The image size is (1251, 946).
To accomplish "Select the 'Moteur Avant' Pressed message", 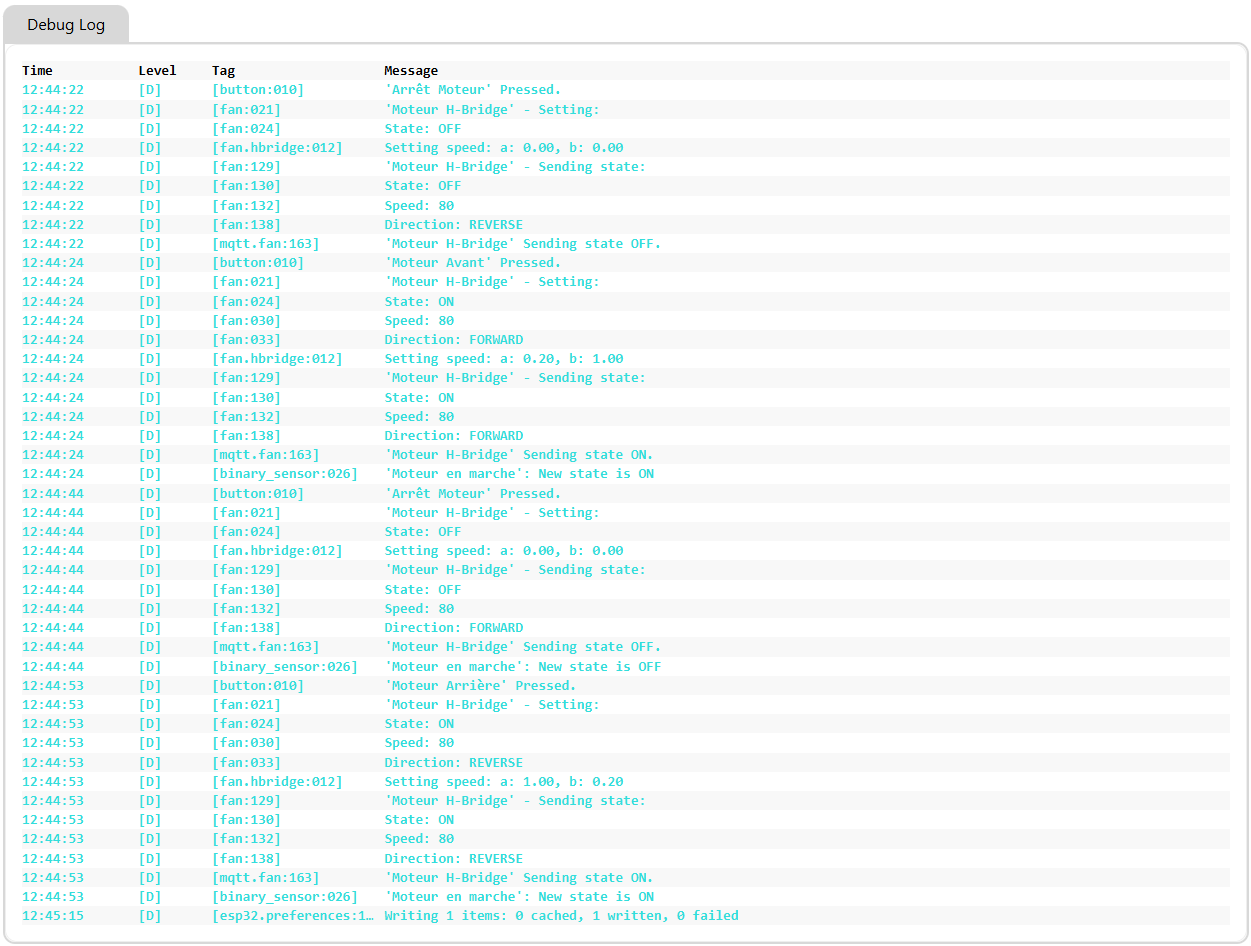I will [x=472, y=263].
